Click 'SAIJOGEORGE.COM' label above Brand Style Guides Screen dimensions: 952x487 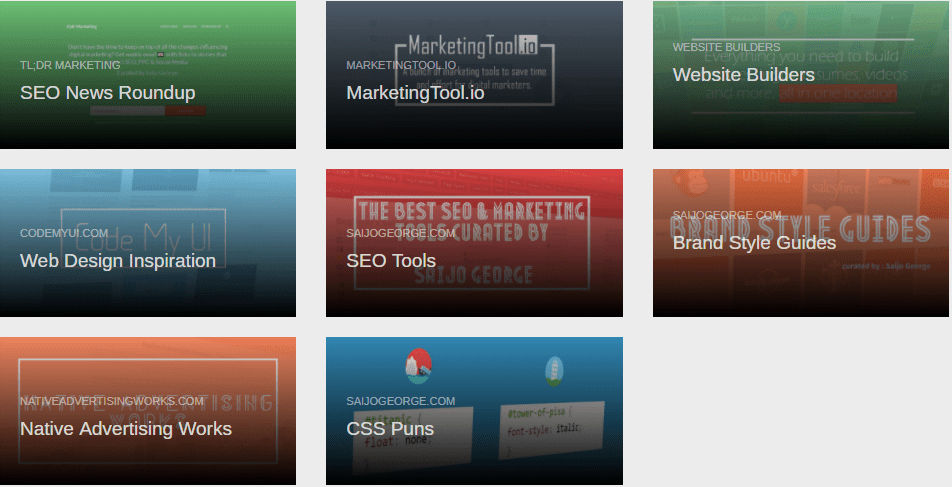coord(727,215)
